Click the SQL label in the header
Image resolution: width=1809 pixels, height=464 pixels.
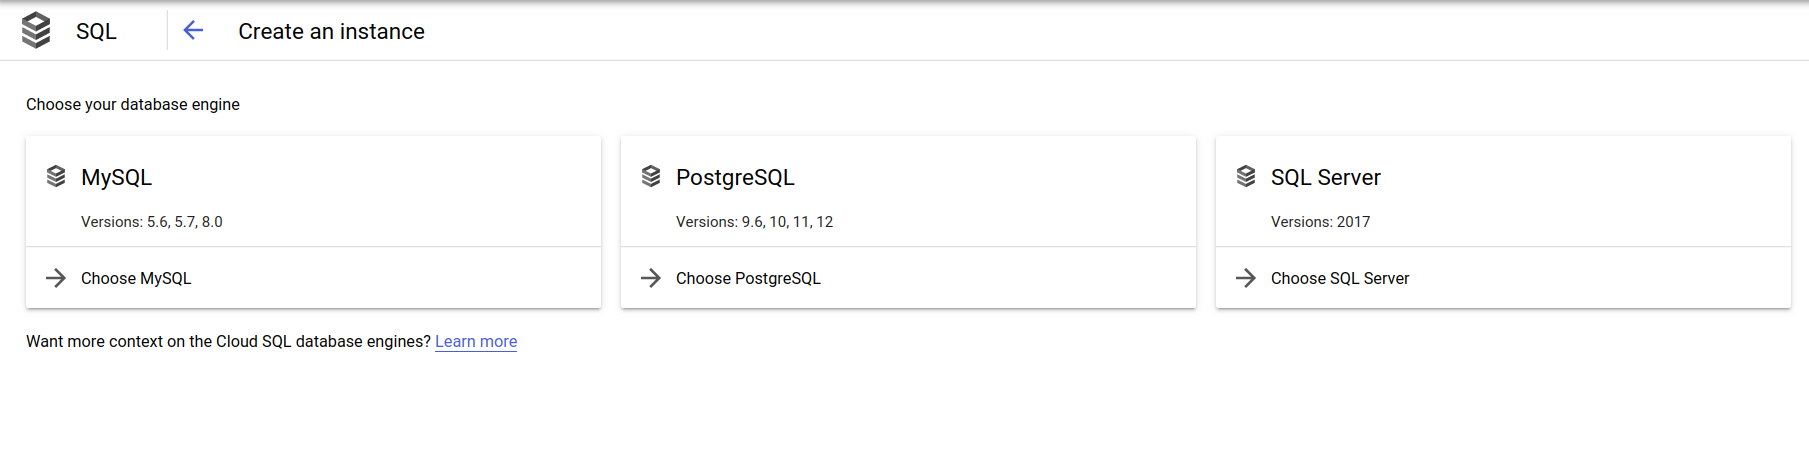[96, 32]
